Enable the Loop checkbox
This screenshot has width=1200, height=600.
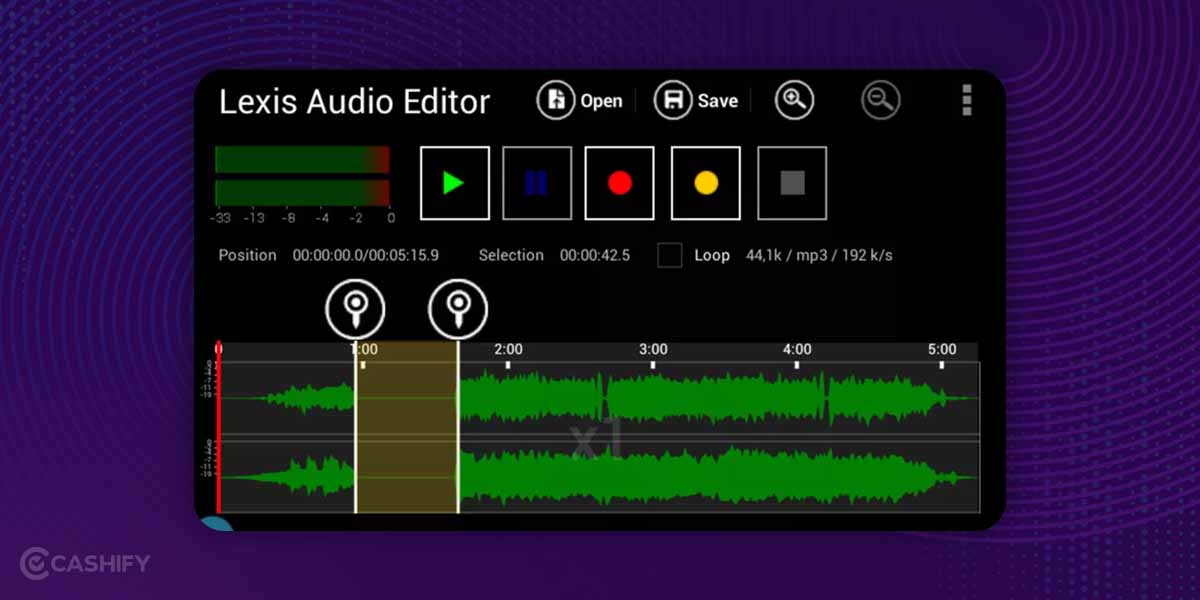[669, 255]
